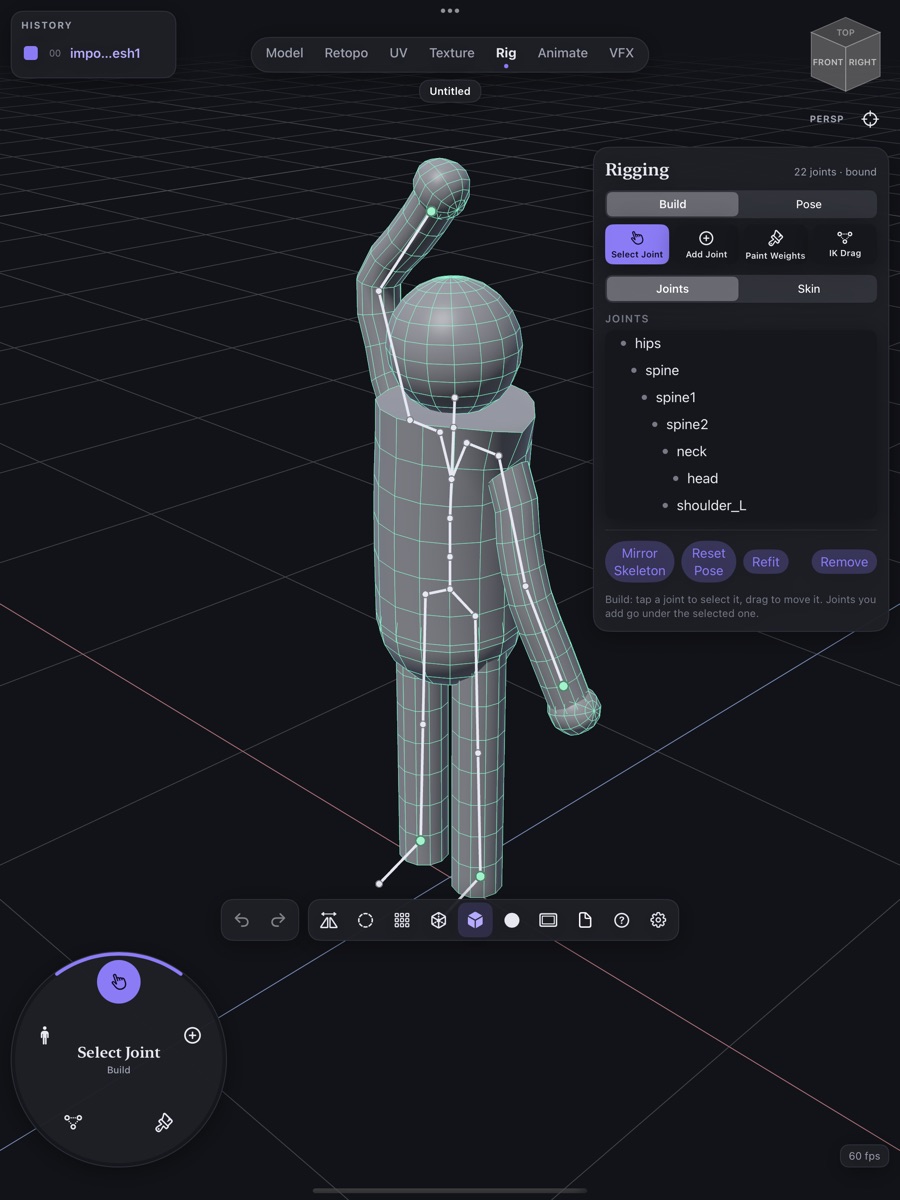Image resolution: width=900 pixels, height=1200 pixels.
Task: Click the humanoid figure icon in wheel
Action: [x=45, y=1035]
